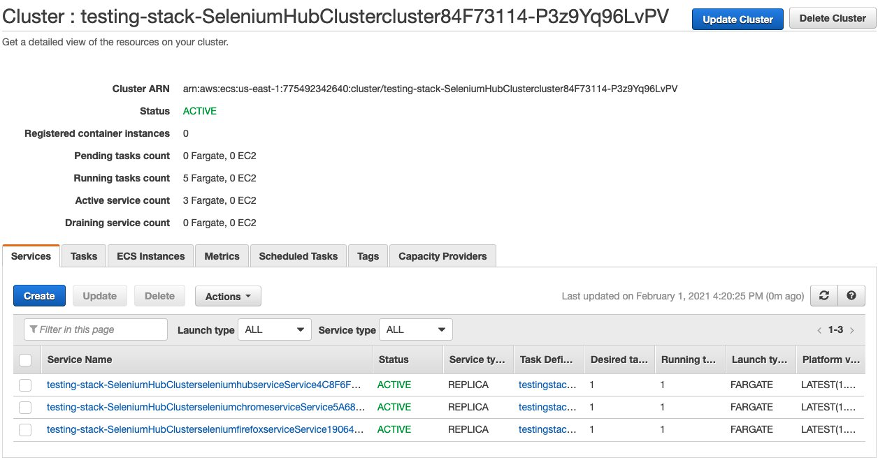Click the greyed-out Update service button
The image size is (879, 460).
(x=100, y=296)
